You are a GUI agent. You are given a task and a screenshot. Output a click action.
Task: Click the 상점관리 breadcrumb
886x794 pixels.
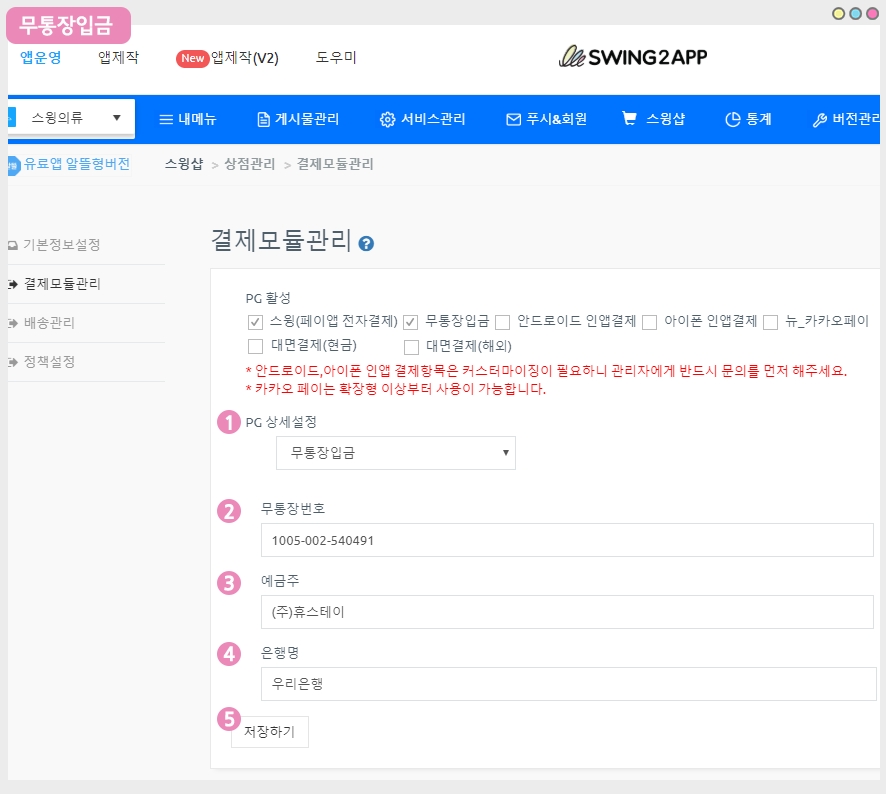250,164
